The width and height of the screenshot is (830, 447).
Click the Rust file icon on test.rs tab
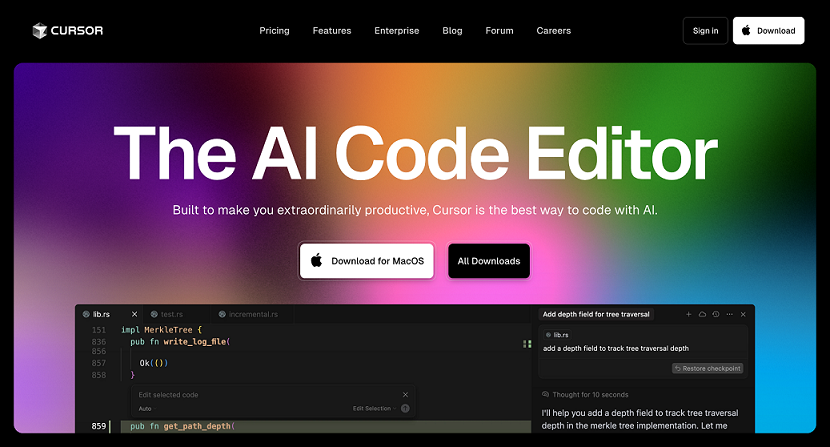[x=154, y=314]
